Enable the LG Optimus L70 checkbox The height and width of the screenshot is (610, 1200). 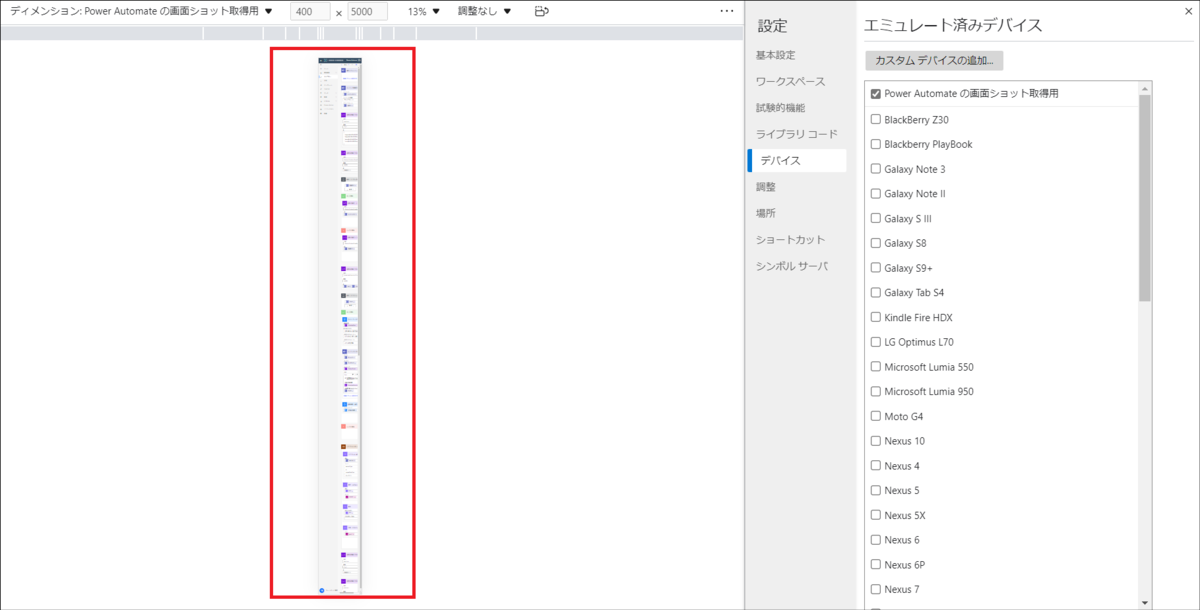876,342
